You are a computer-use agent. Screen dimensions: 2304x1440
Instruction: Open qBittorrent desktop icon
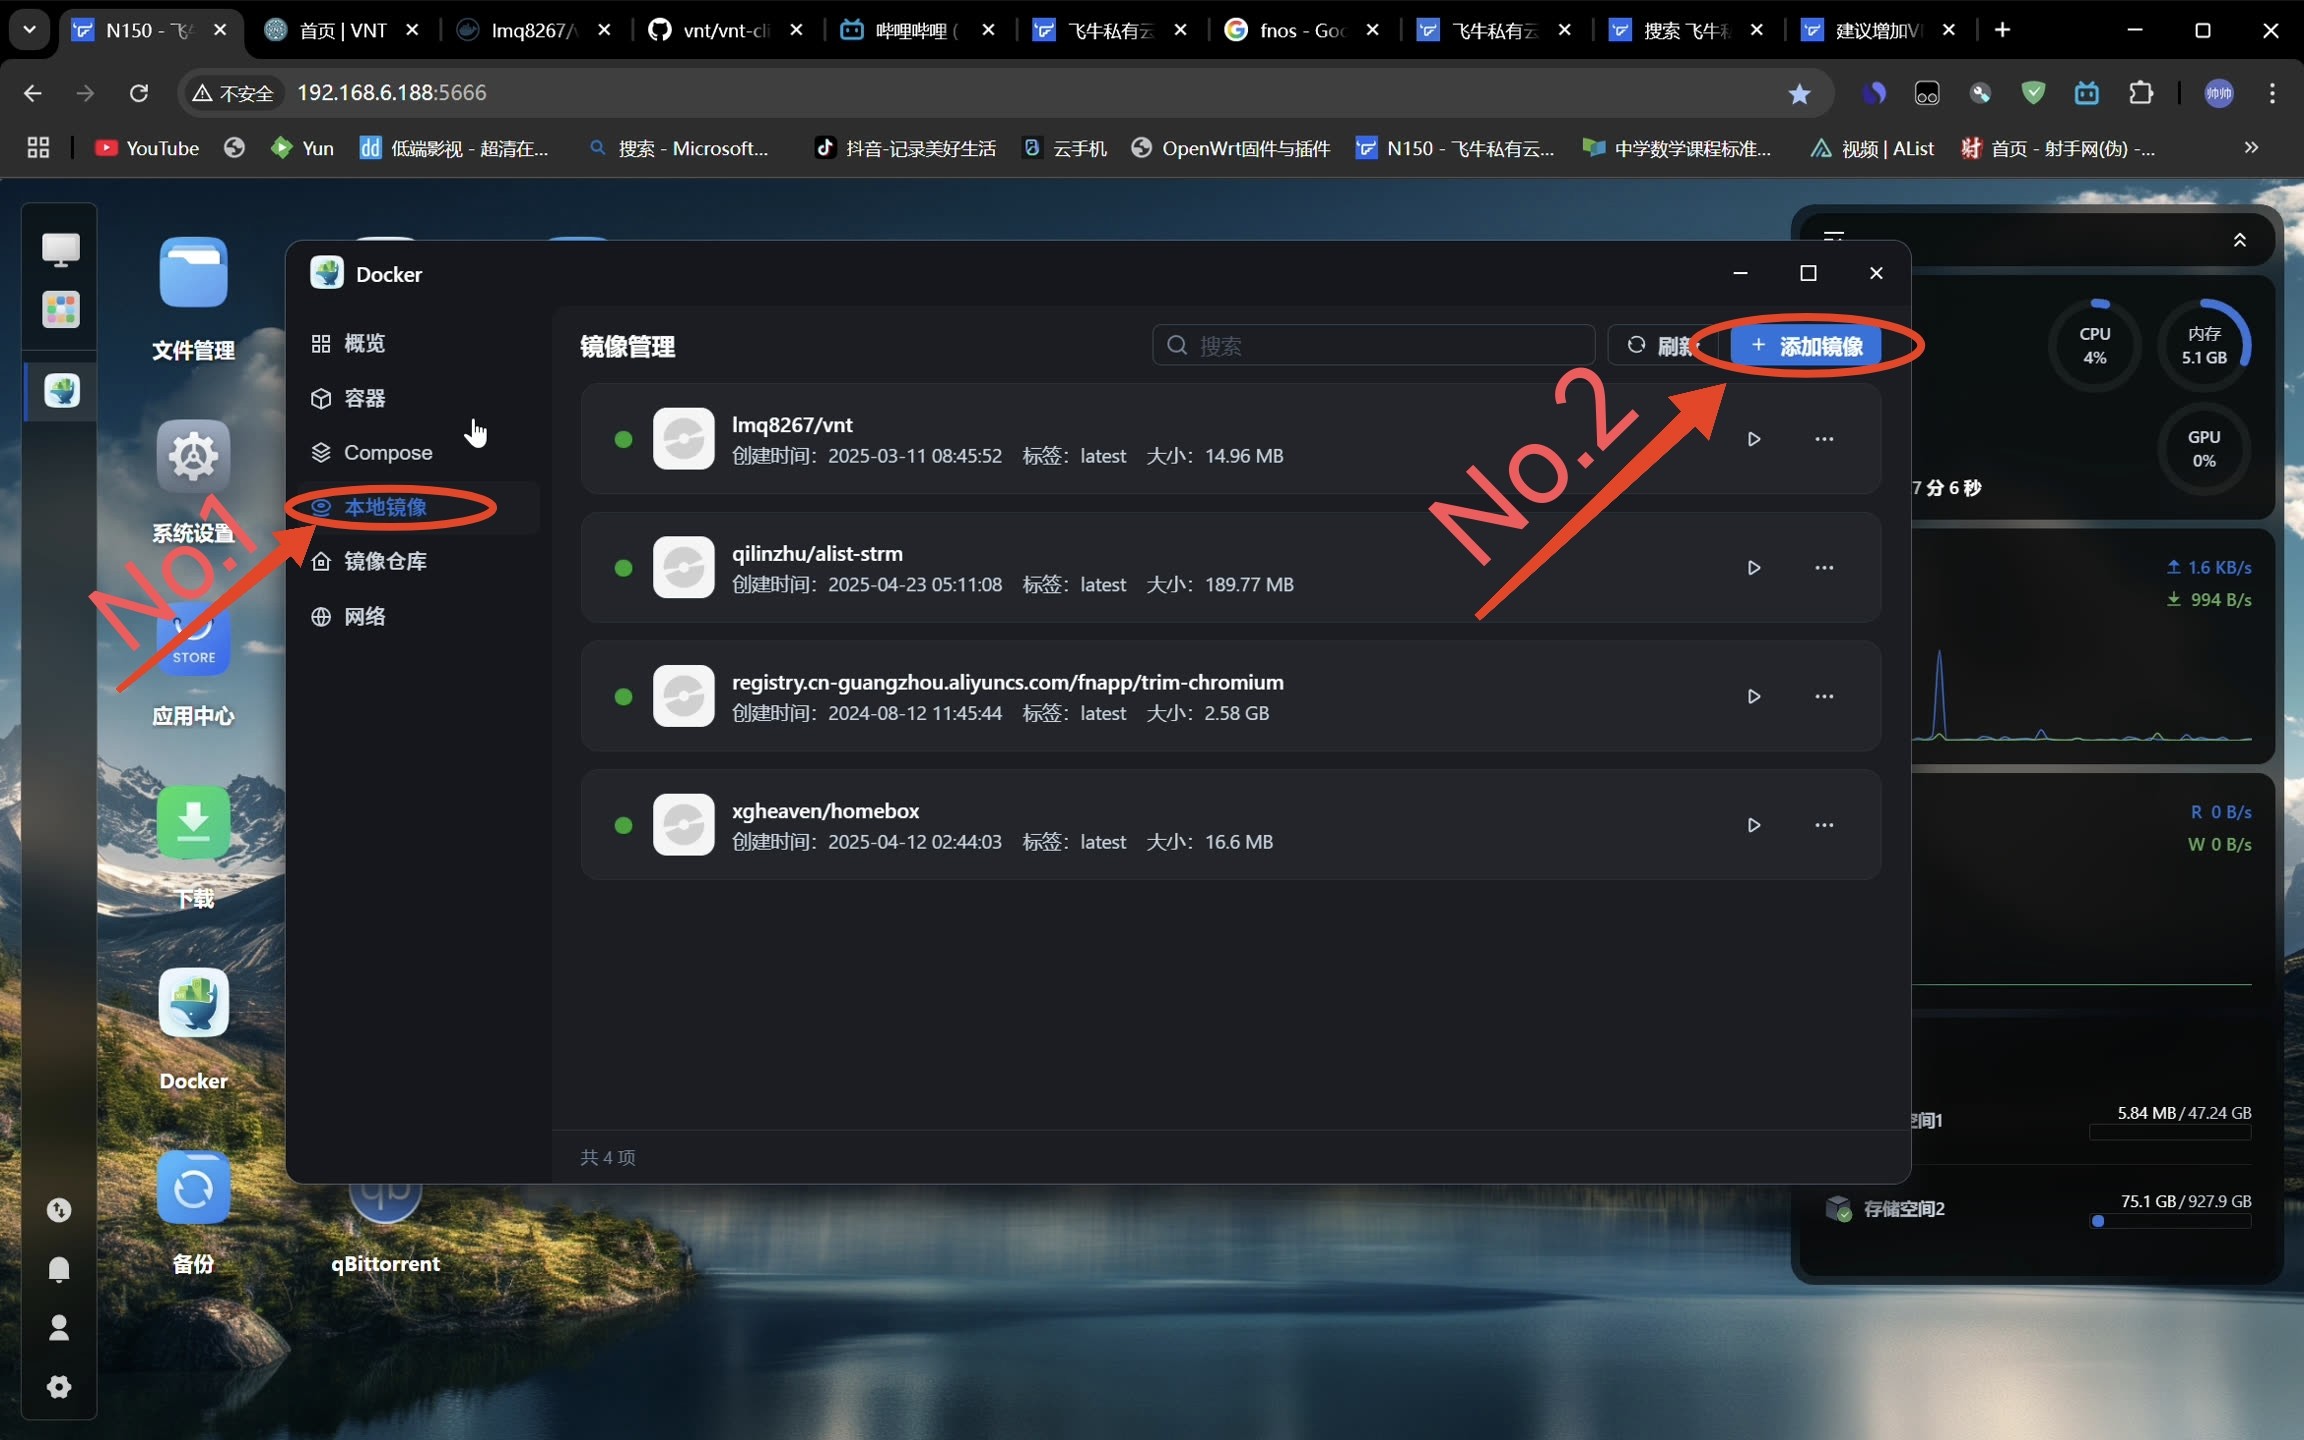(385, 1230)
